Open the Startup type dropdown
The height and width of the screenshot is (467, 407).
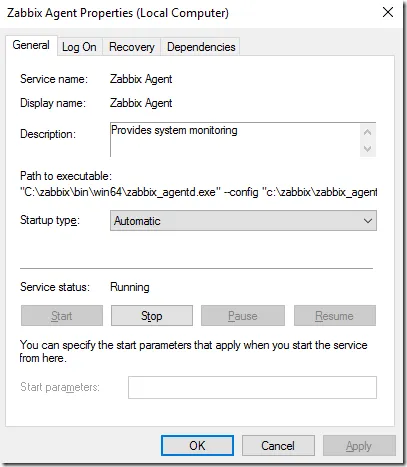click(x=243, y=221)
